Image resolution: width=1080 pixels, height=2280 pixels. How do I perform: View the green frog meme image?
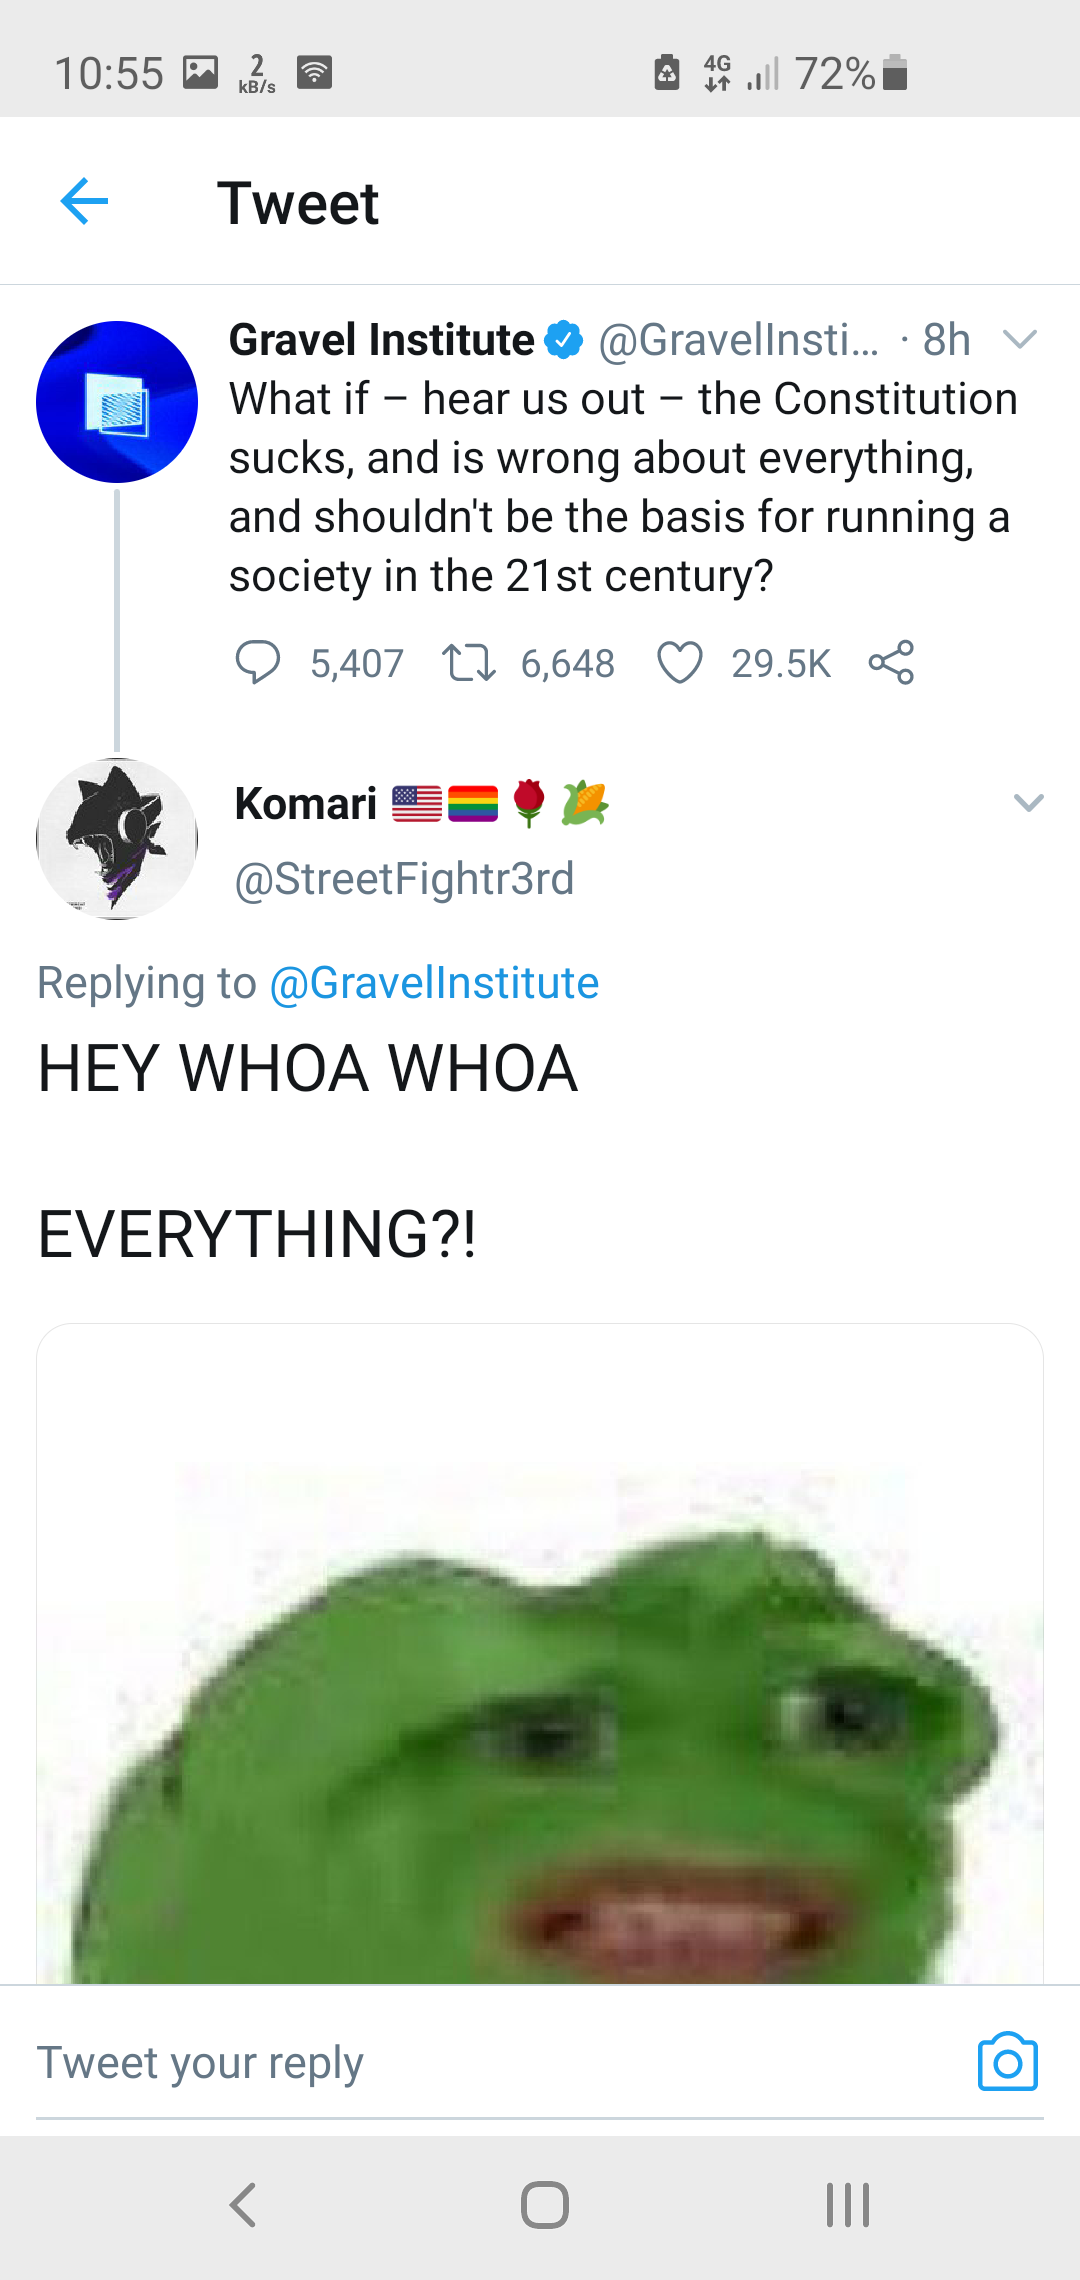point(540,1700)
